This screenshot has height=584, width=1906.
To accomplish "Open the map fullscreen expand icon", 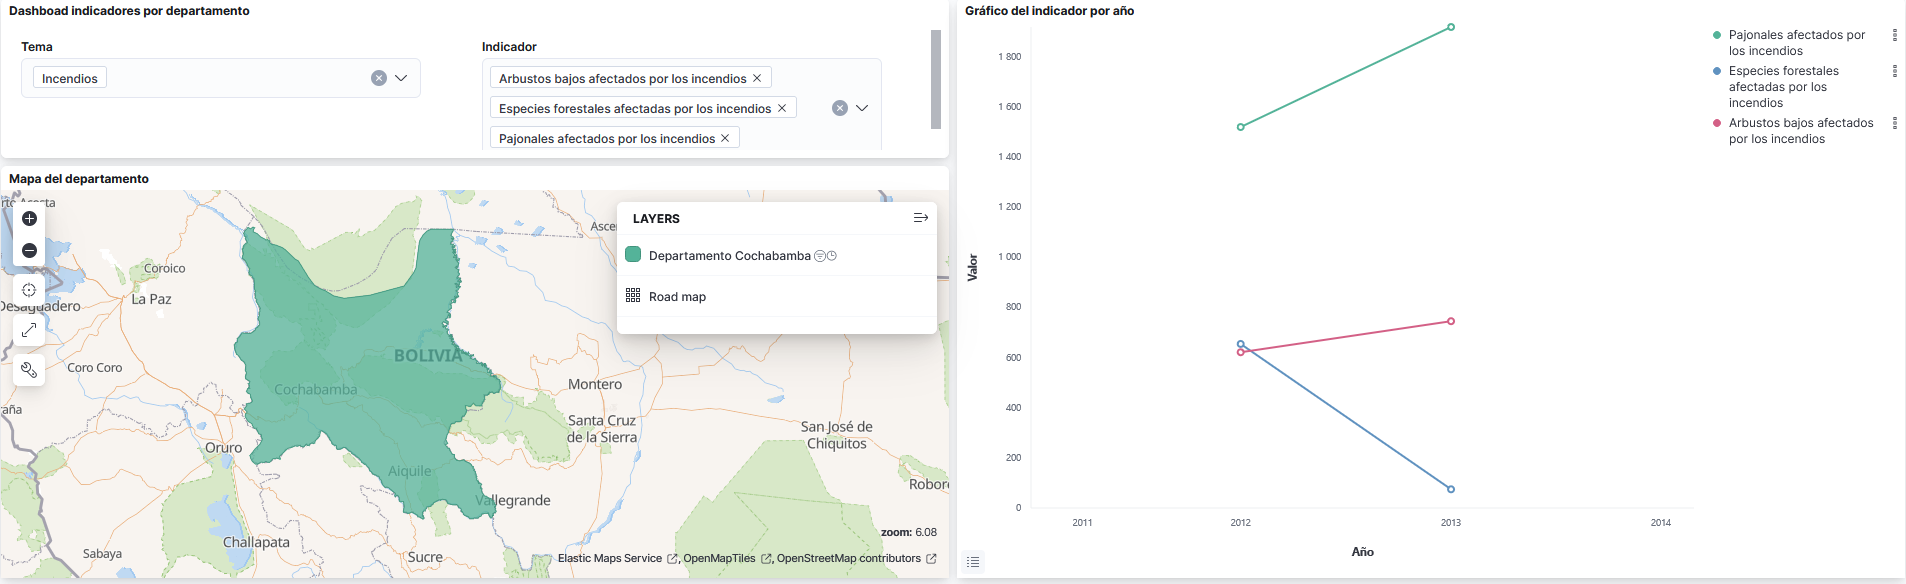I will click(x=29, y=329).
